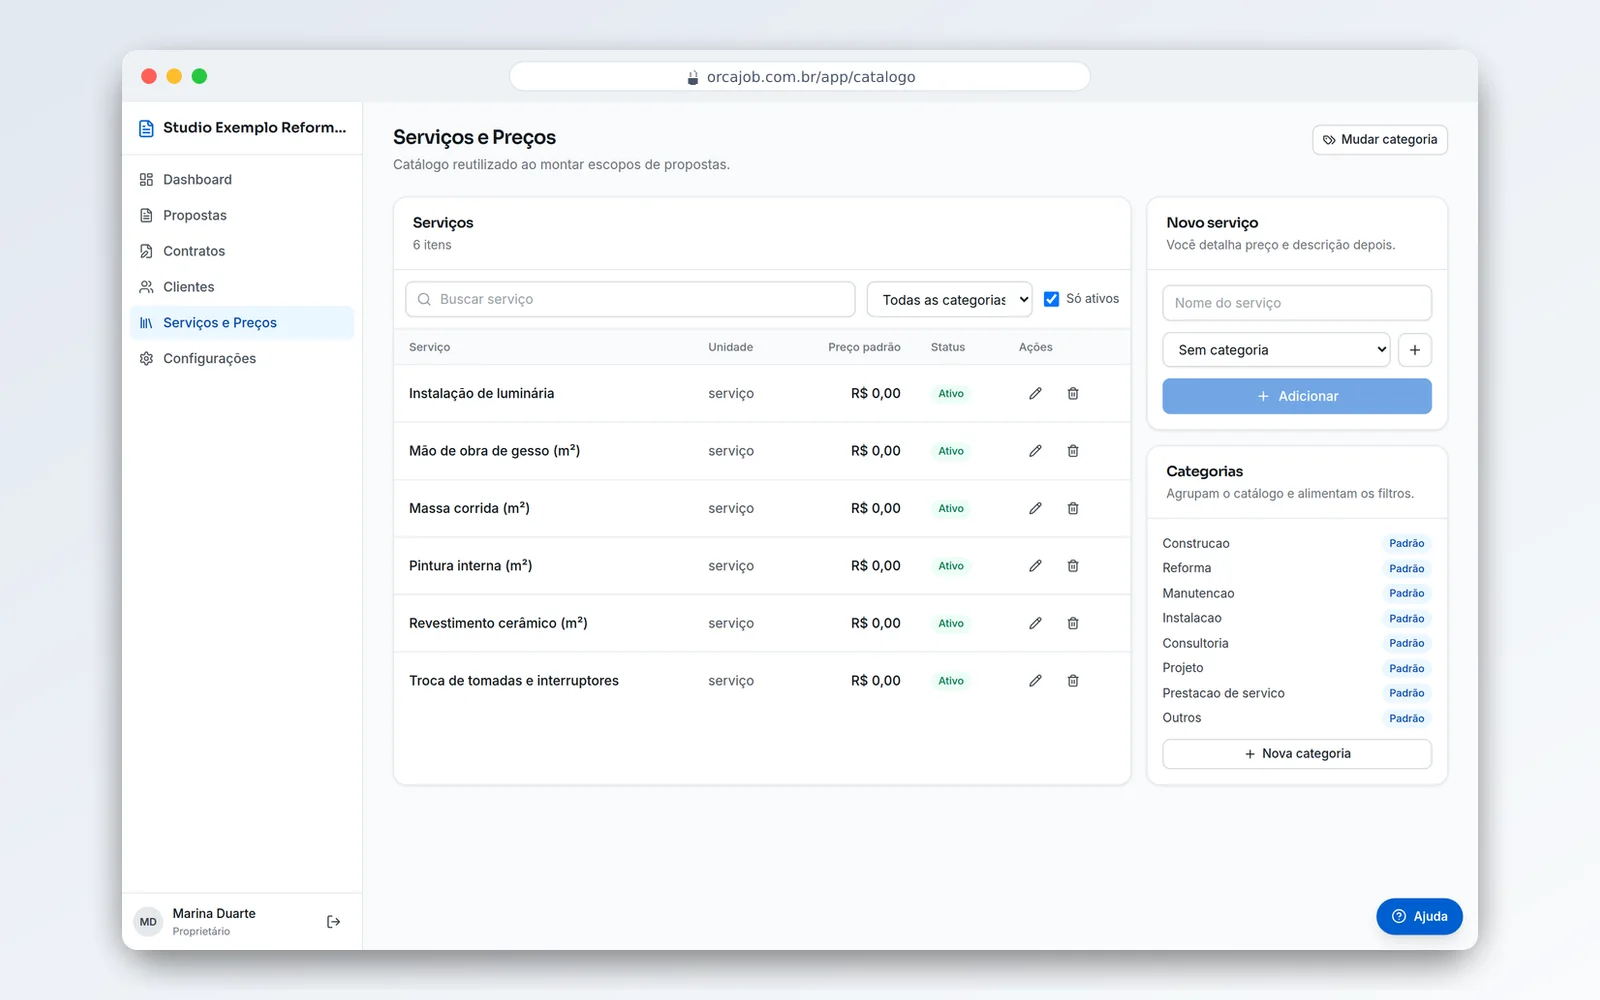Select Serviços e Preços sidebar item
The image size is (1600, 1000).
(x=242, y=323)
